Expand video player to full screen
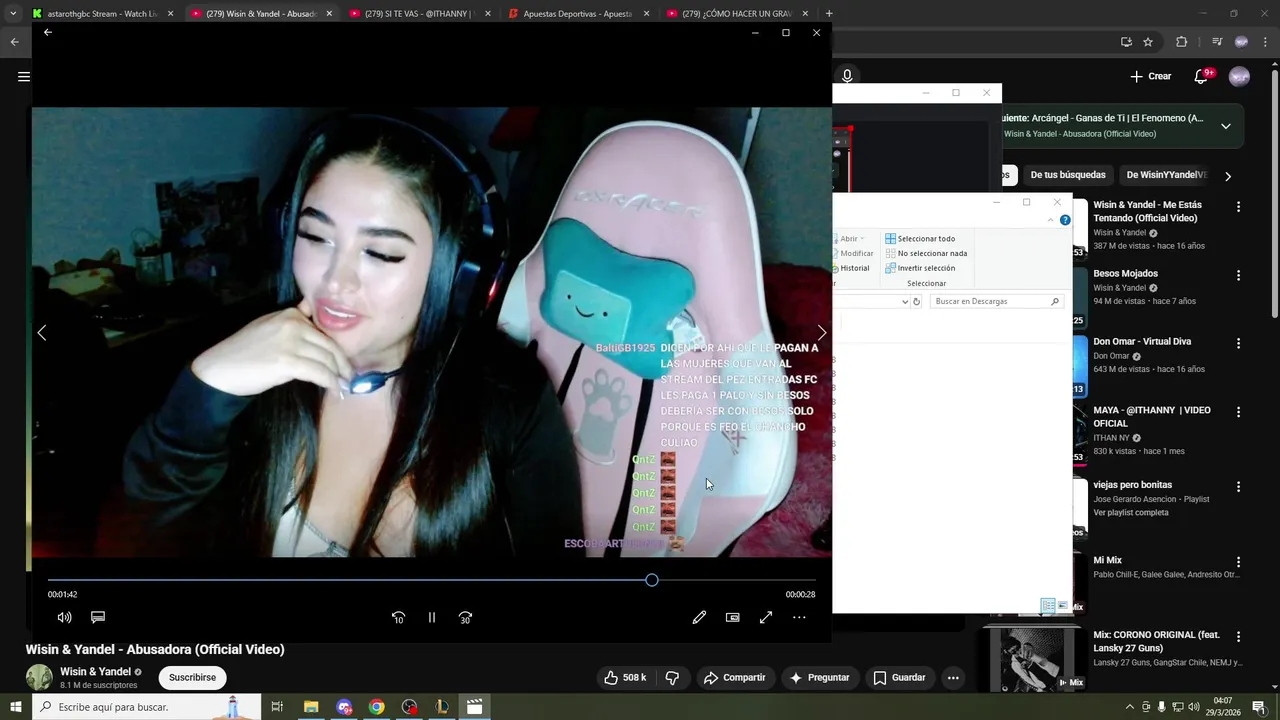This screenshot has height=720, width=1280. tap(766, 618)
